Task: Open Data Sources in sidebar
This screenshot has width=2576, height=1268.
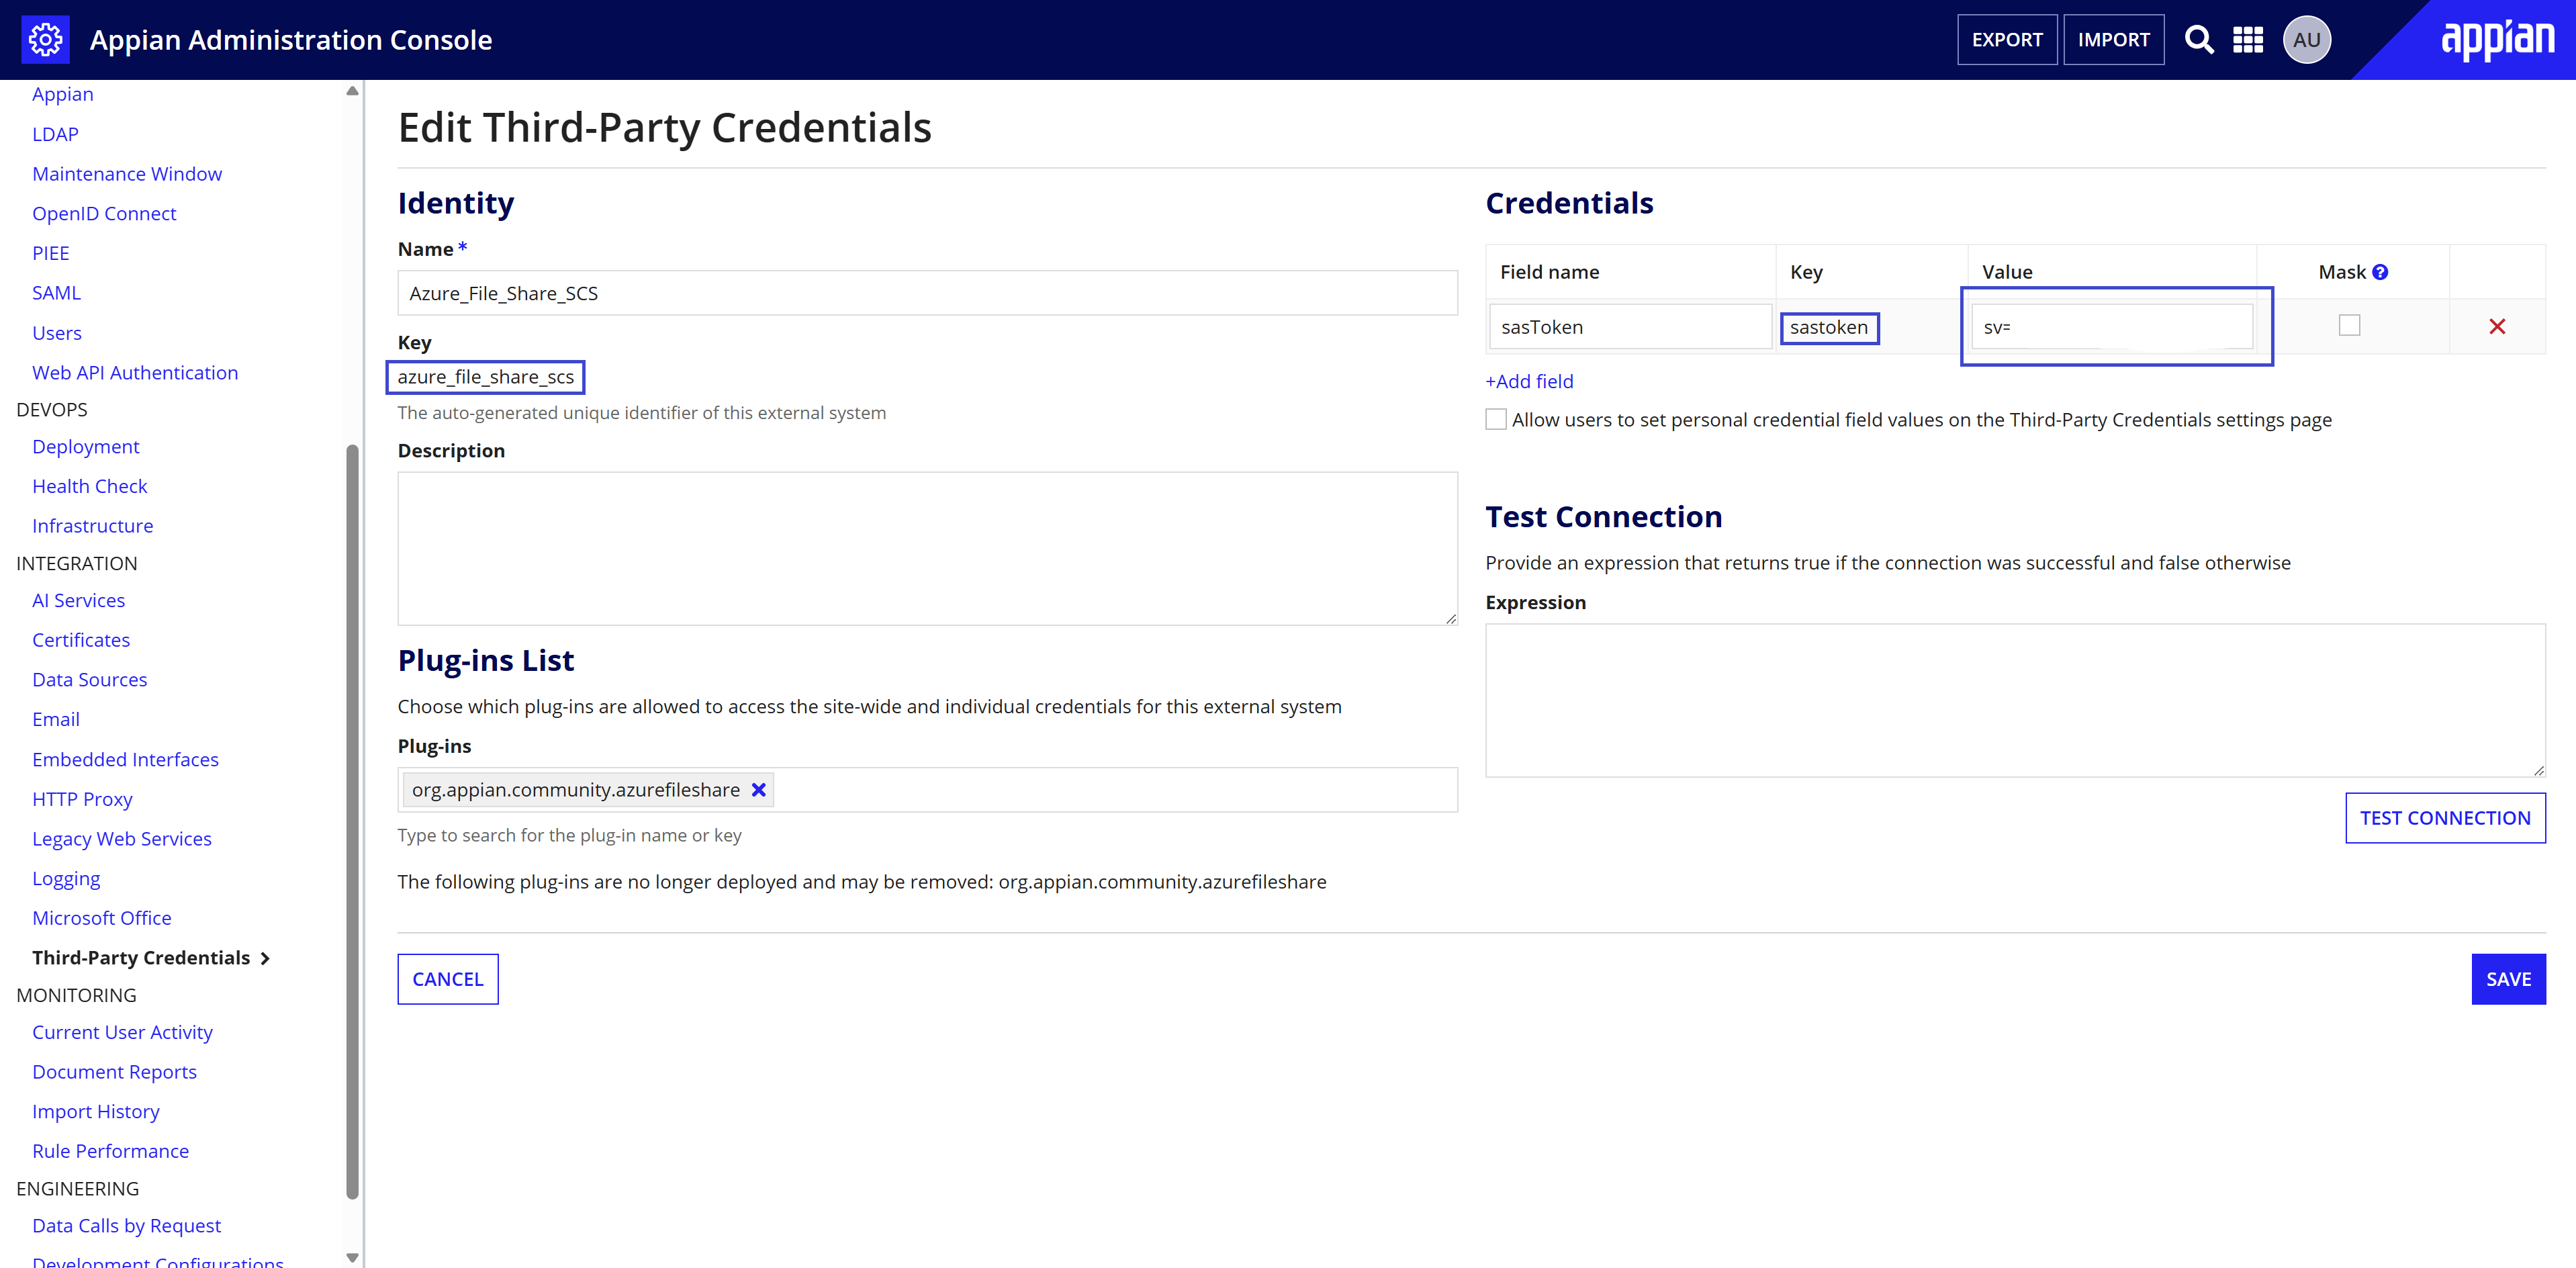Action: (89, 680)
